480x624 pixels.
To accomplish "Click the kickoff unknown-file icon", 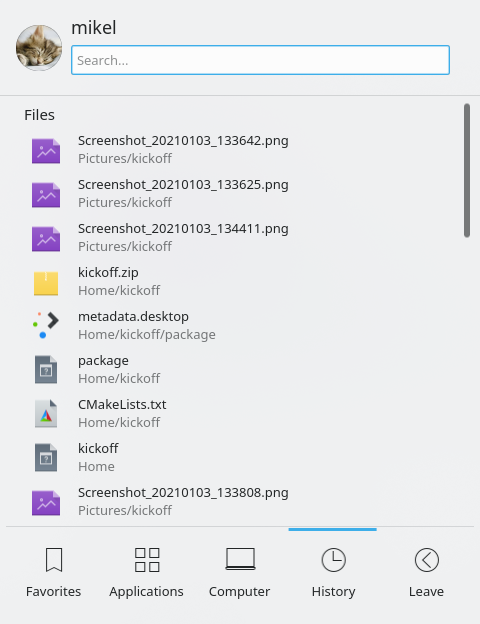I will click(x=46, y=457).
